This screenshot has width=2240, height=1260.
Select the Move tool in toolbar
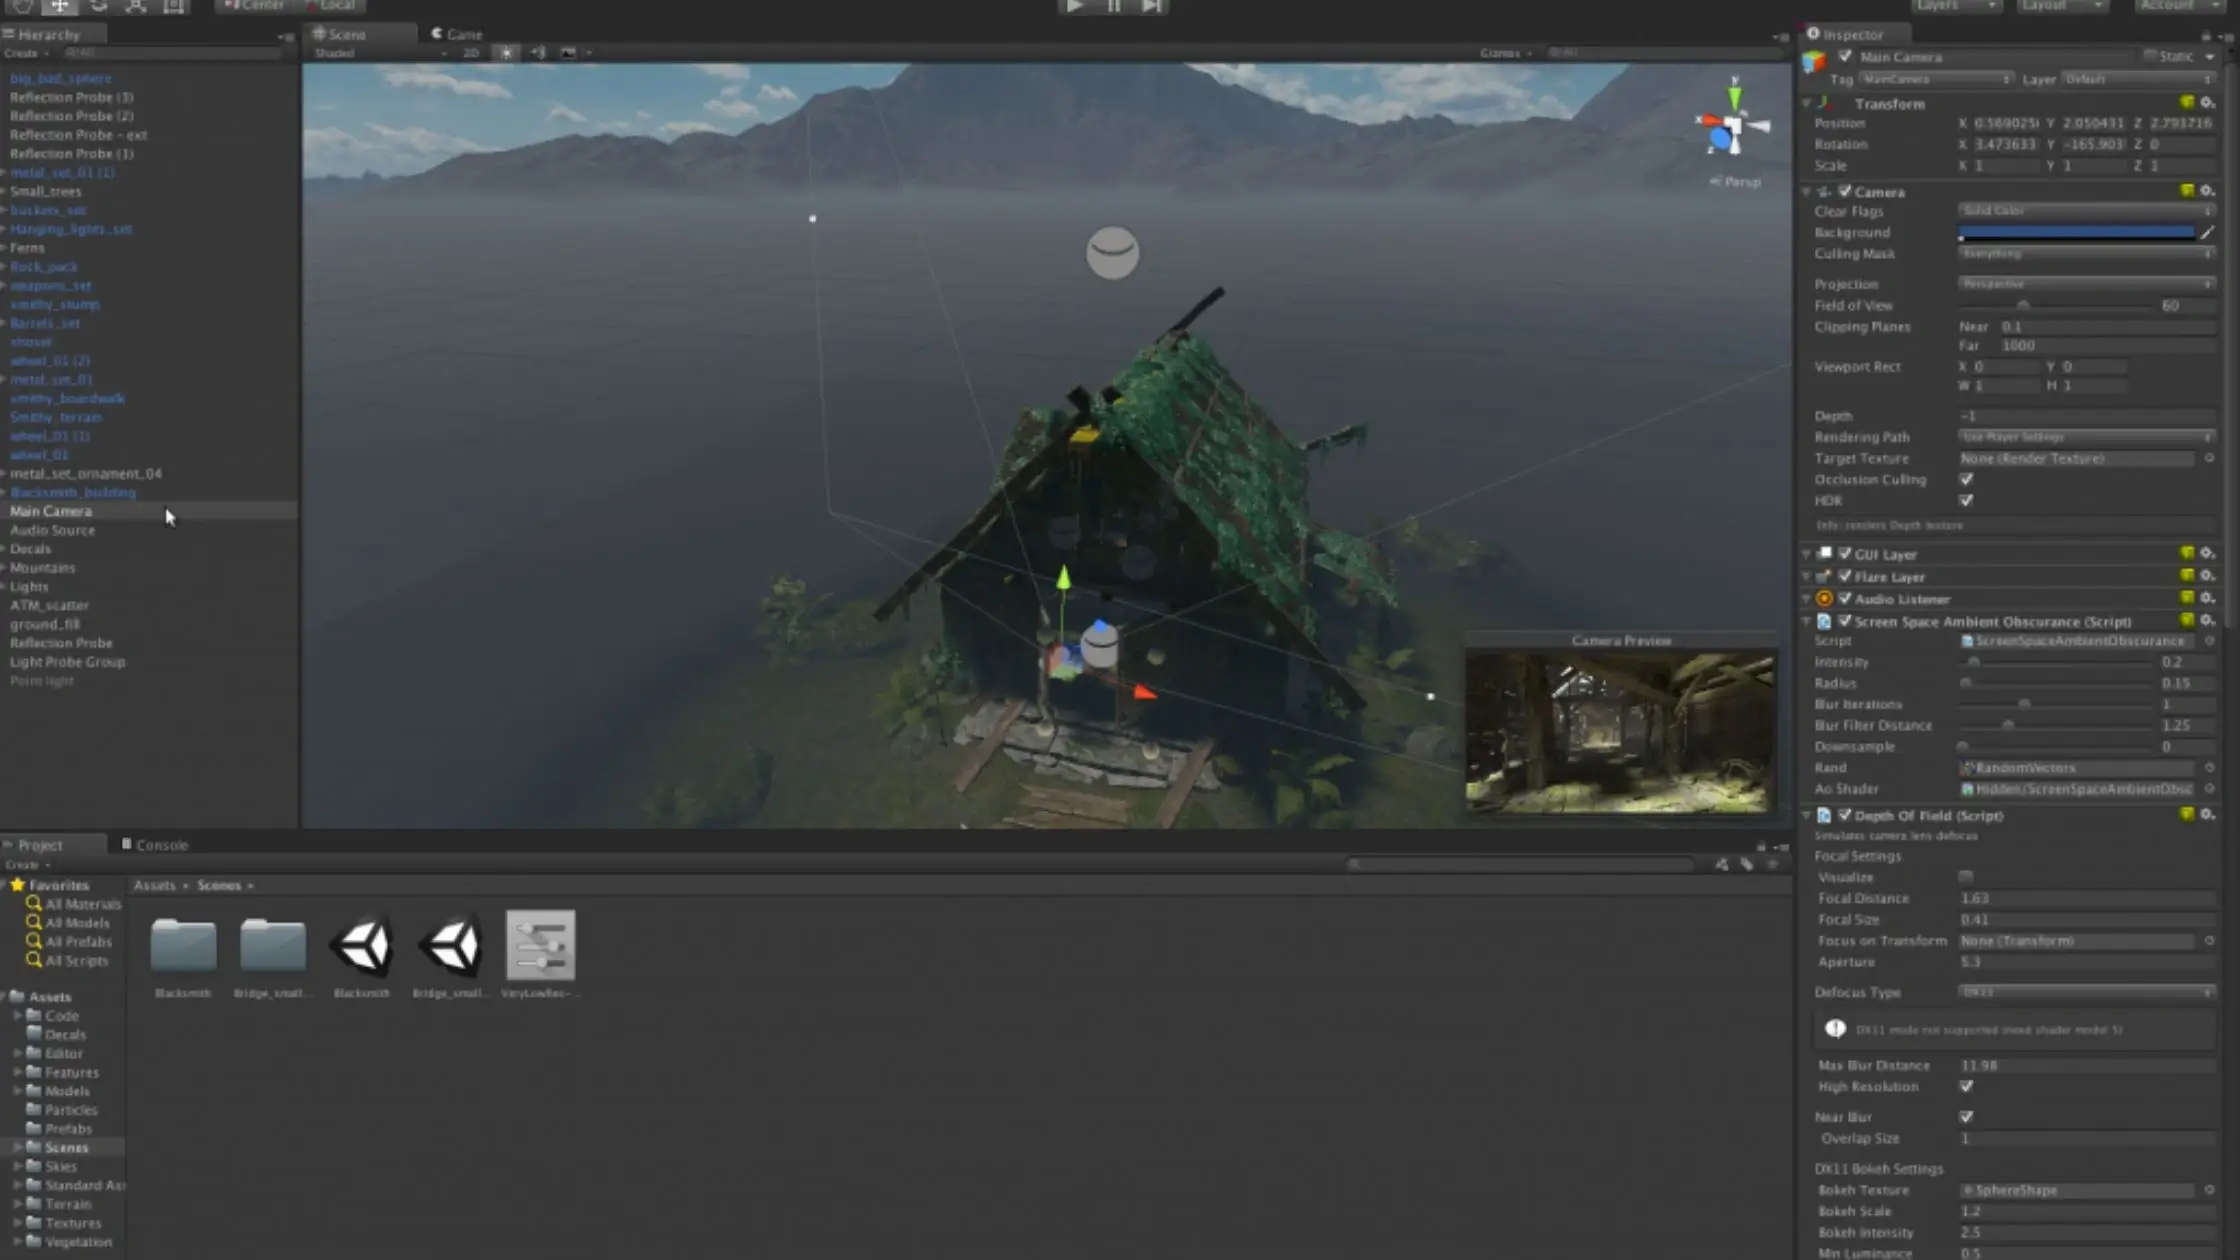60,6
